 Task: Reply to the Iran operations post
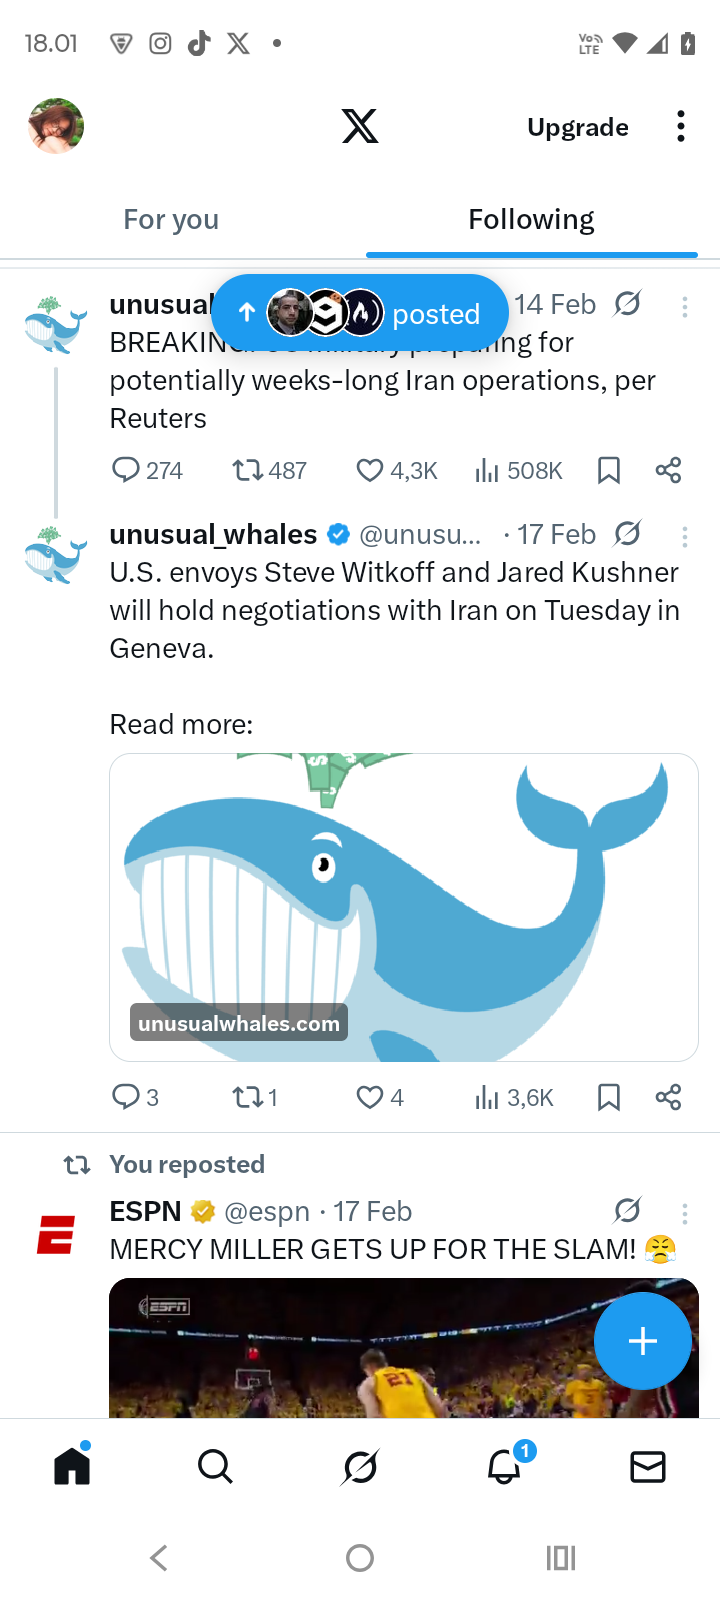[126, 470]
